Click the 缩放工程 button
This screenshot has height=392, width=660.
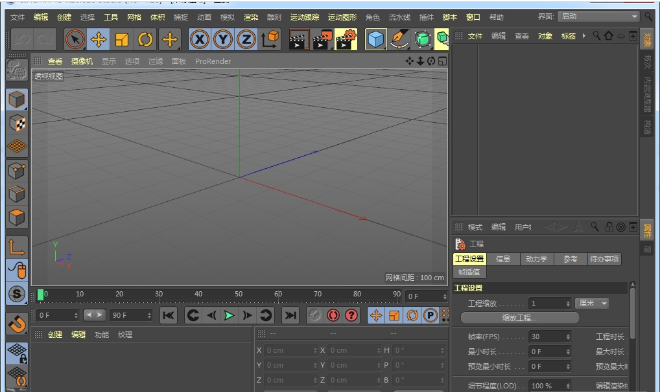[519, 318]
